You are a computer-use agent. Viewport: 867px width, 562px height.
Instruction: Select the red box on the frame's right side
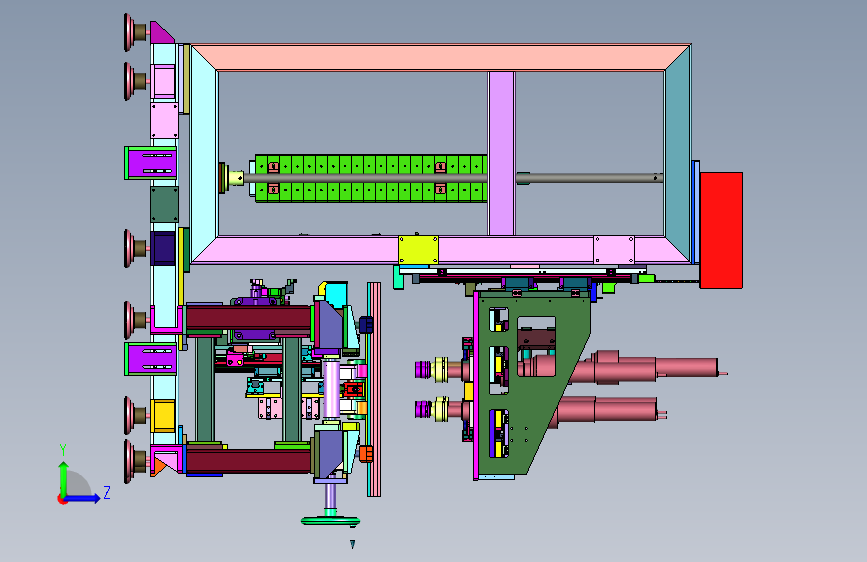pos(721,230)
